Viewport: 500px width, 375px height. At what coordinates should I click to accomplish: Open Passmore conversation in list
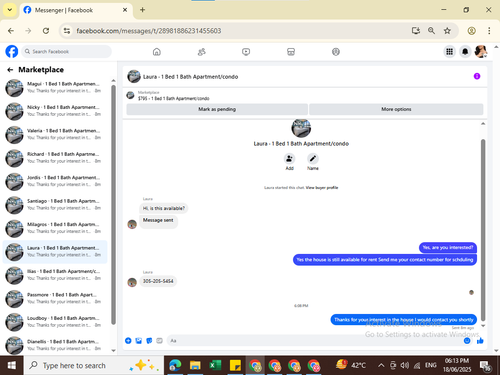pos(55,299)
